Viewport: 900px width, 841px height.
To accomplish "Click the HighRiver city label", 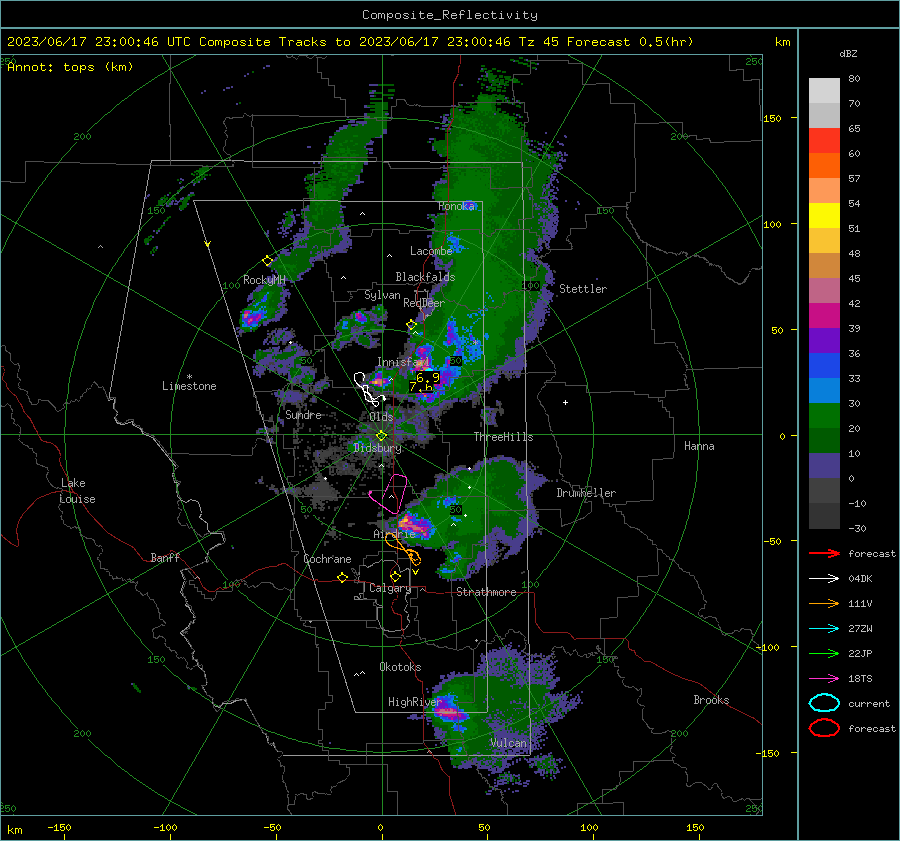I will [x=415, y=702].
